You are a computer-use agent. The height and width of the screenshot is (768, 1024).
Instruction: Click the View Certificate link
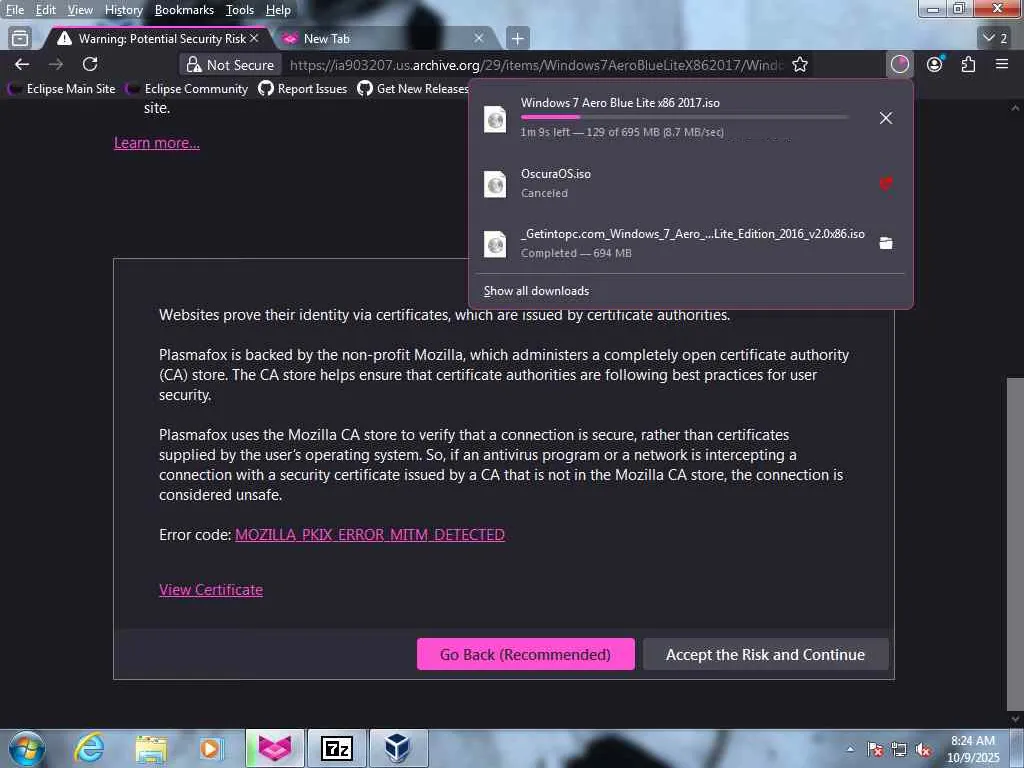pyautogui.click(x=211, y=590)
